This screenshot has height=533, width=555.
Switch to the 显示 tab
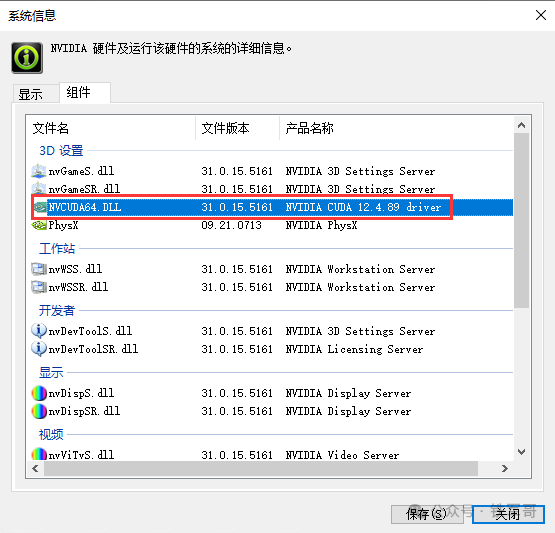(x=36, y=94)
